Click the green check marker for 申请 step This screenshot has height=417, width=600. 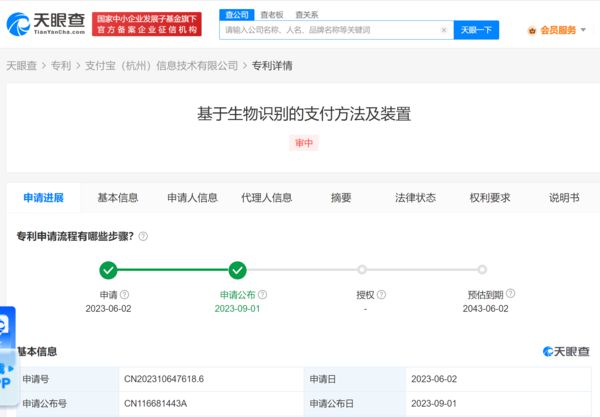[108, 270]
